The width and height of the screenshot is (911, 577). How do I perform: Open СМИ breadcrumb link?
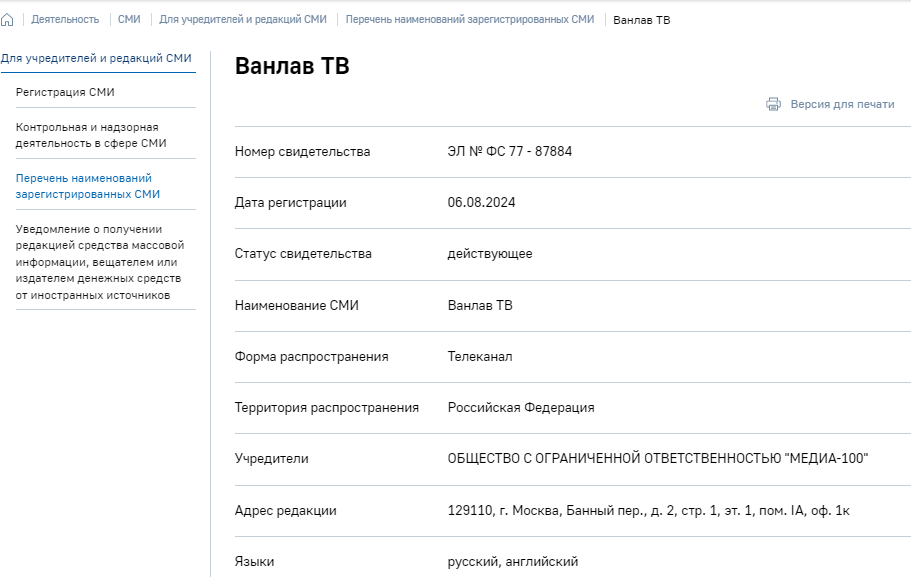(x=129, y=20)
